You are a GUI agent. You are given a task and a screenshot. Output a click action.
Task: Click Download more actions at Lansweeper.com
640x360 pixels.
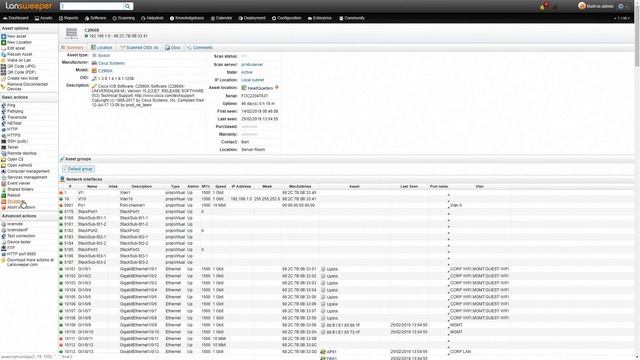click(30, 262)
